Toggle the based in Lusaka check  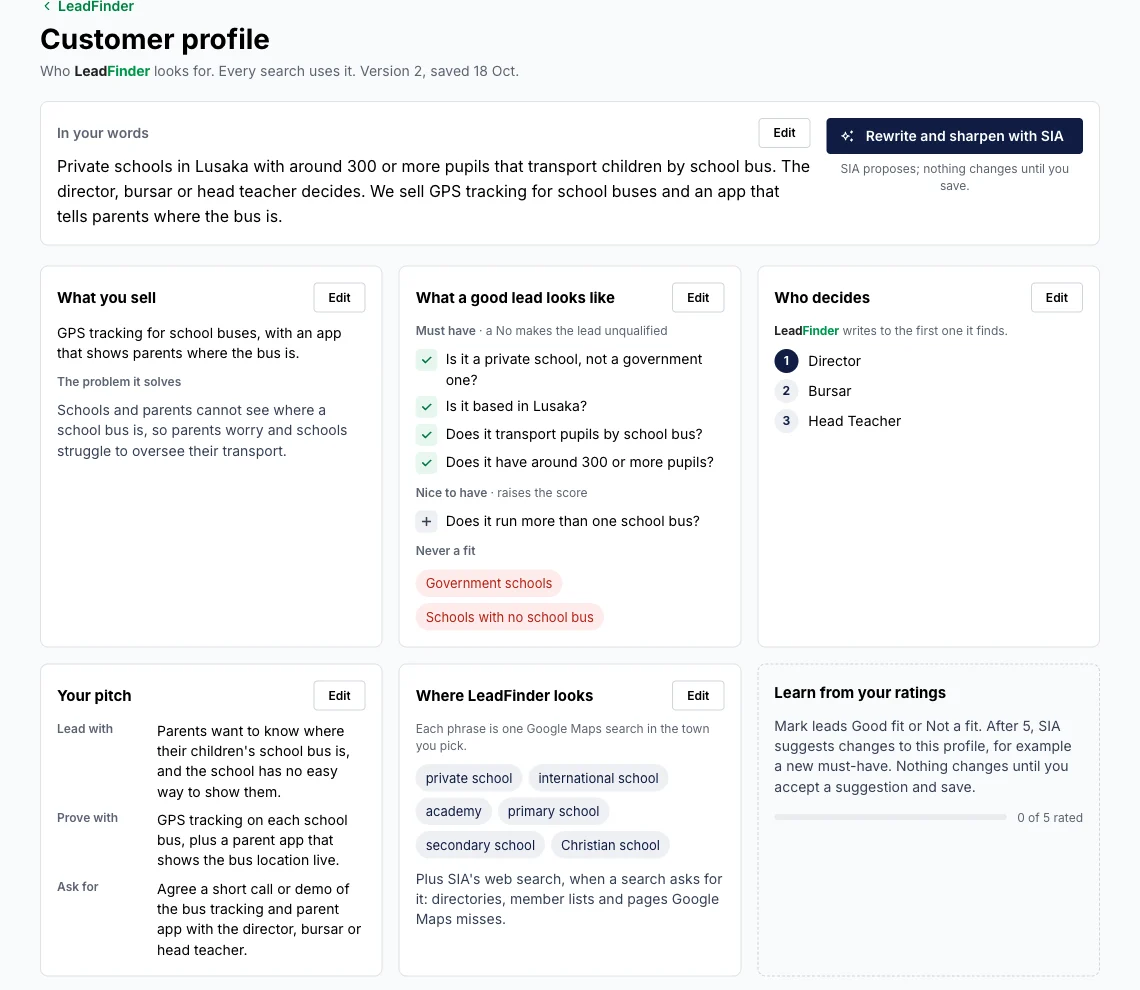[427, 407]
